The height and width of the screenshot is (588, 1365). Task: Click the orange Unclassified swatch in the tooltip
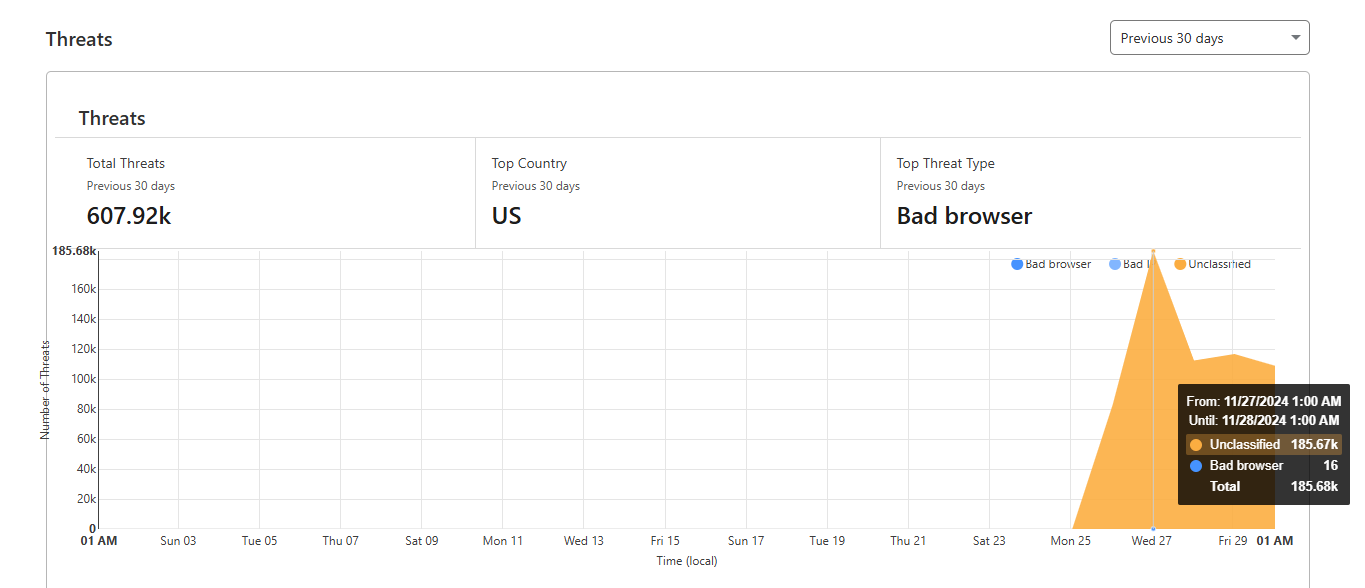coord(1196,444)
